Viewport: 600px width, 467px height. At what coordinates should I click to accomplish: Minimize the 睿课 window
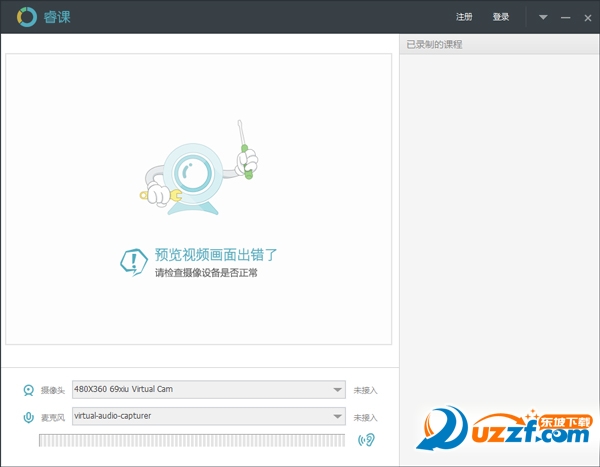point(566,18)
